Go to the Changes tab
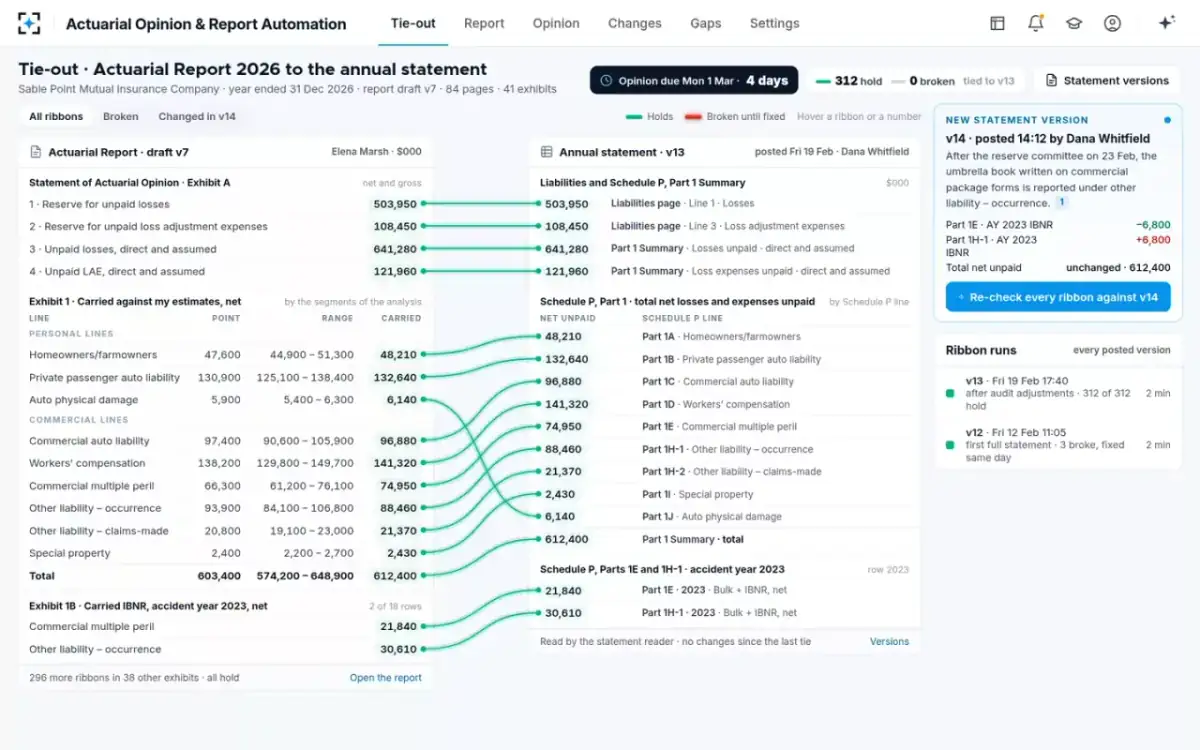Image resolution: width=1200 pixels, height=750 pixels. click(635, 23)
